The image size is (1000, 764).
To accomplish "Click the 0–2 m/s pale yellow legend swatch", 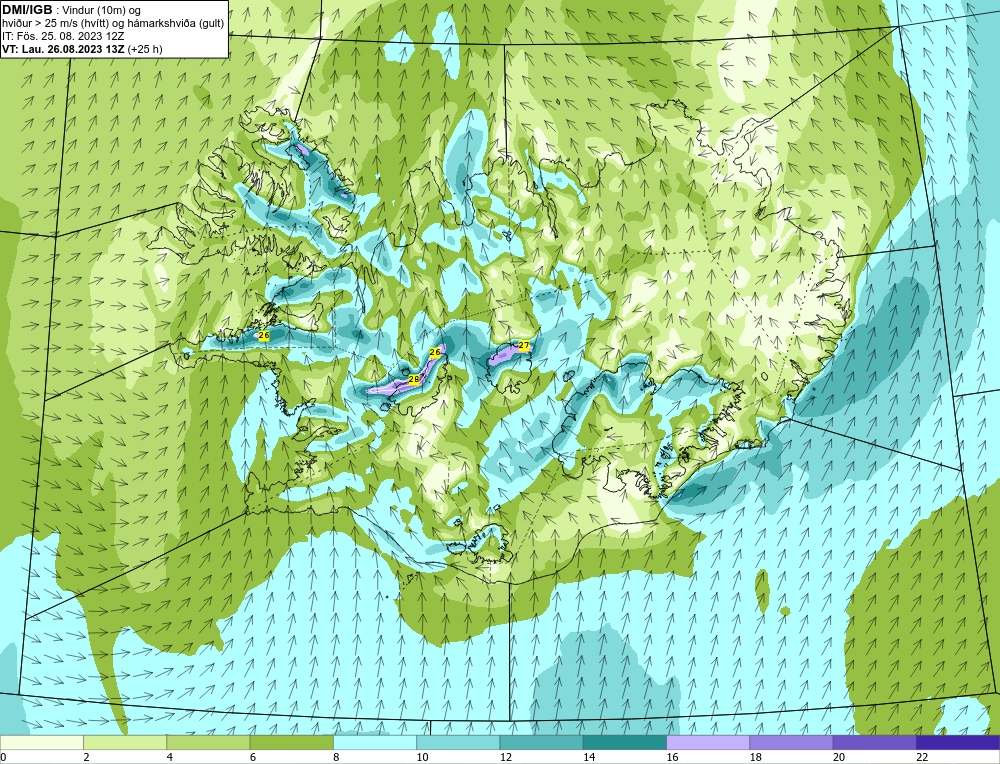I will pos(41,742).
